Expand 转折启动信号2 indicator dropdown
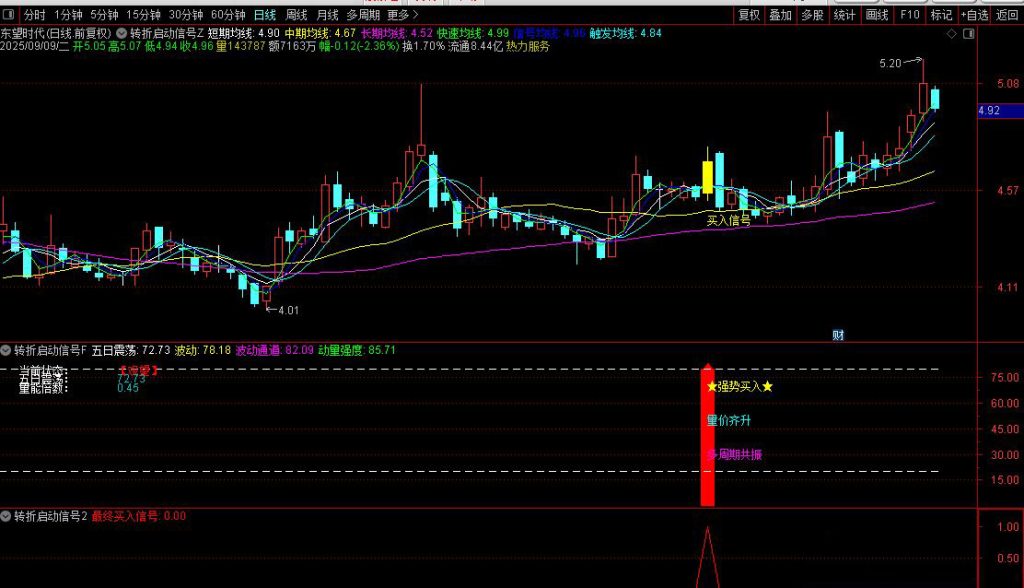The height and width of the screenshot is (588, 1024). [7, 516]
